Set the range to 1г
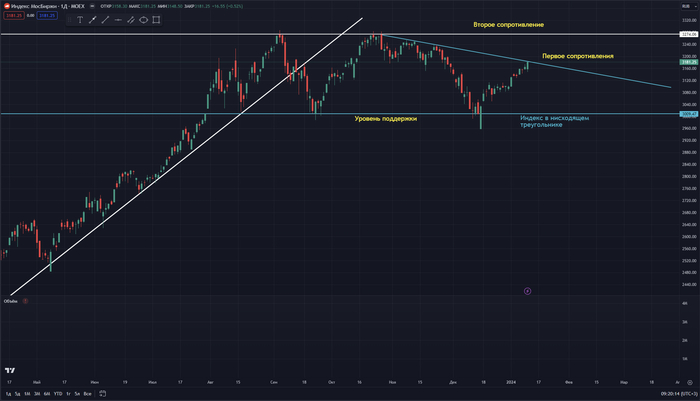This screenshot has width=700, height=401. tap(68, 393)
